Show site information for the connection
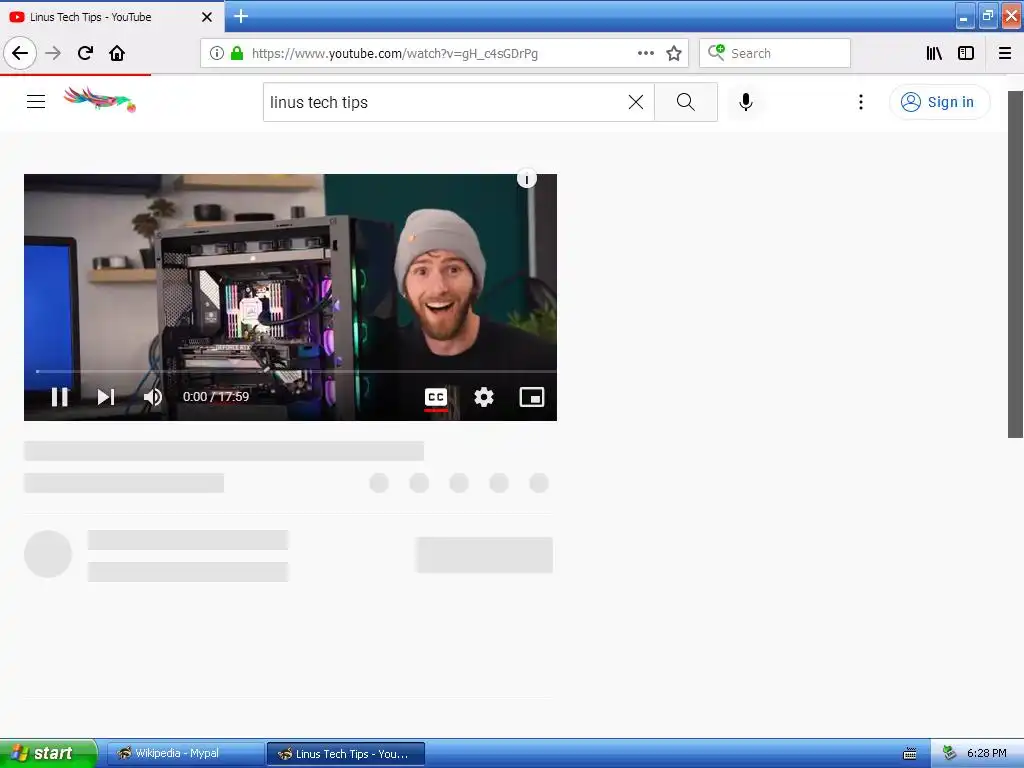The image size is (1024, 768). coord(217,53)
